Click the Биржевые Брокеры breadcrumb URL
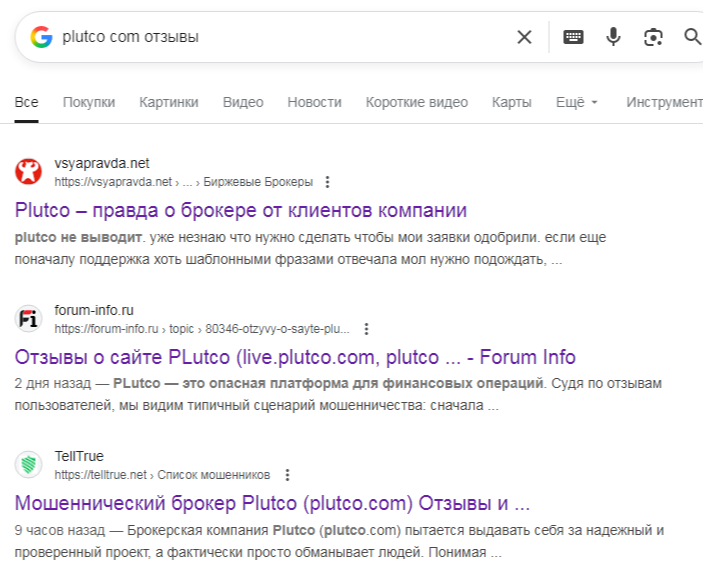 point(183,182)
